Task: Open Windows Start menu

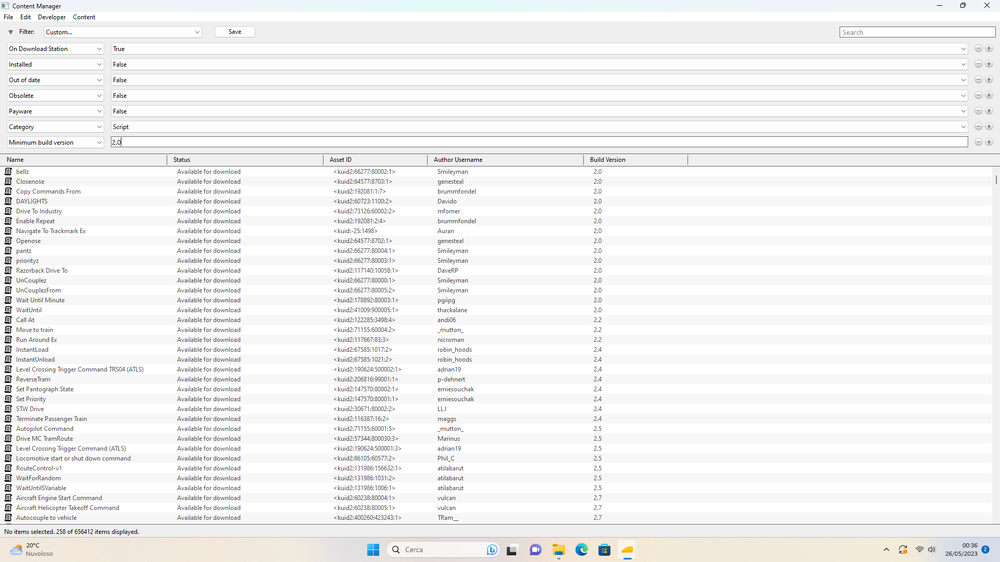Action: click(x=373, y=550)
